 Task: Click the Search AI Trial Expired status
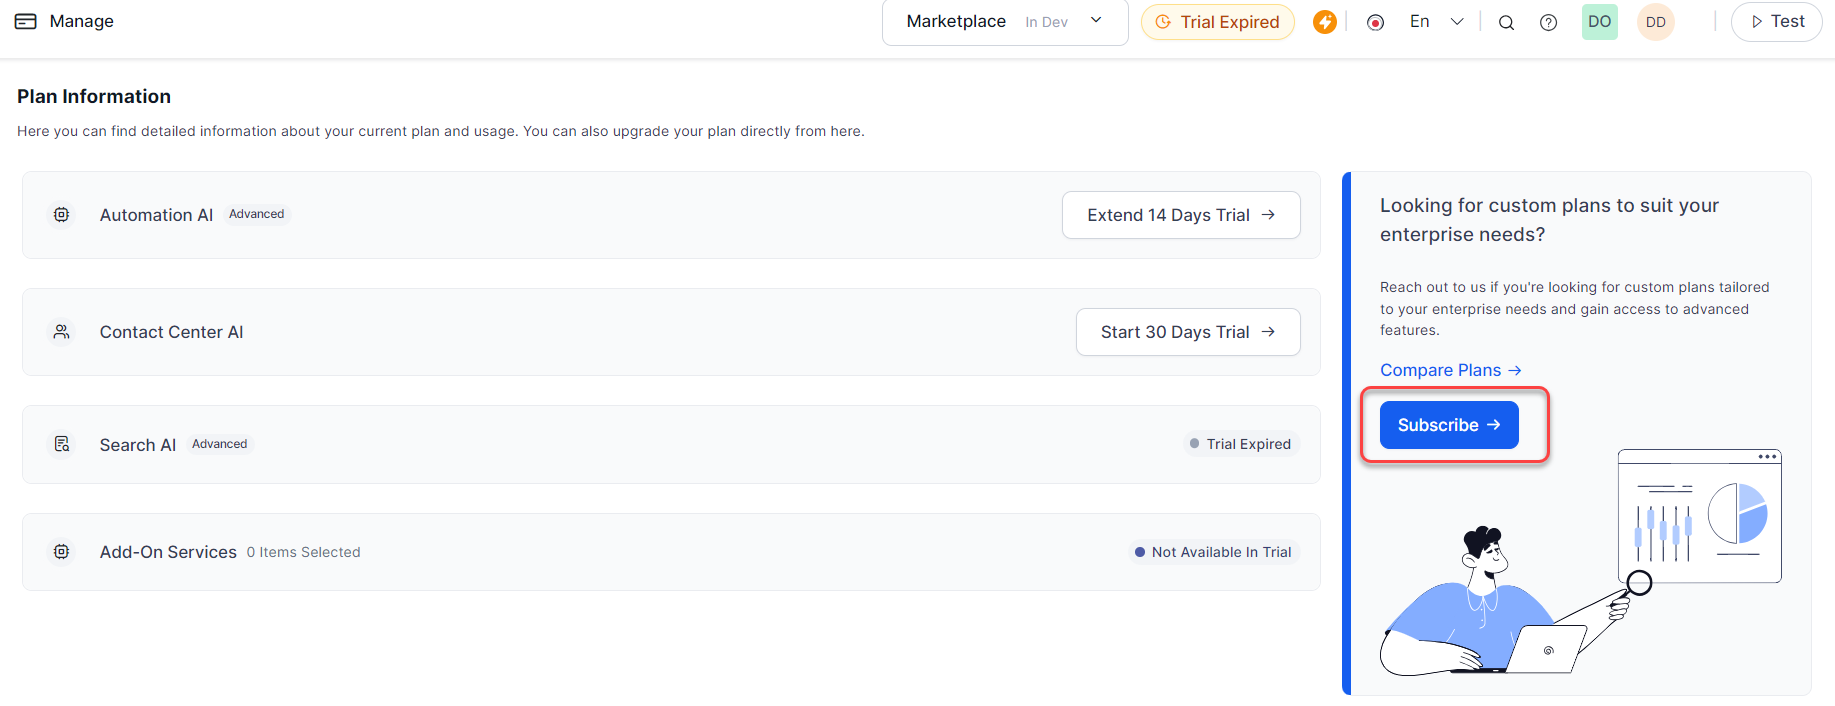(1239, 444)
